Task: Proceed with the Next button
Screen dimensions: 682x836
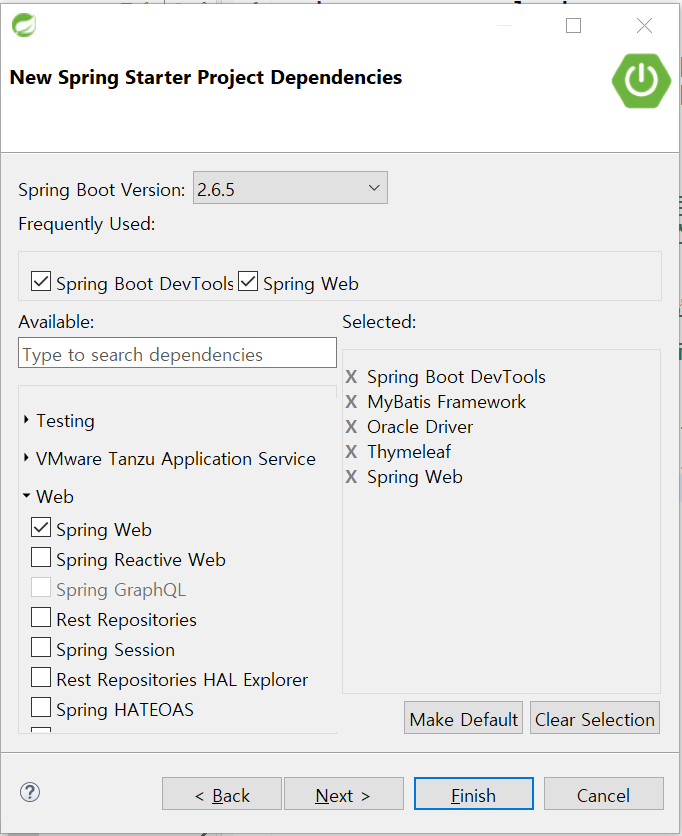Action: 343,794
